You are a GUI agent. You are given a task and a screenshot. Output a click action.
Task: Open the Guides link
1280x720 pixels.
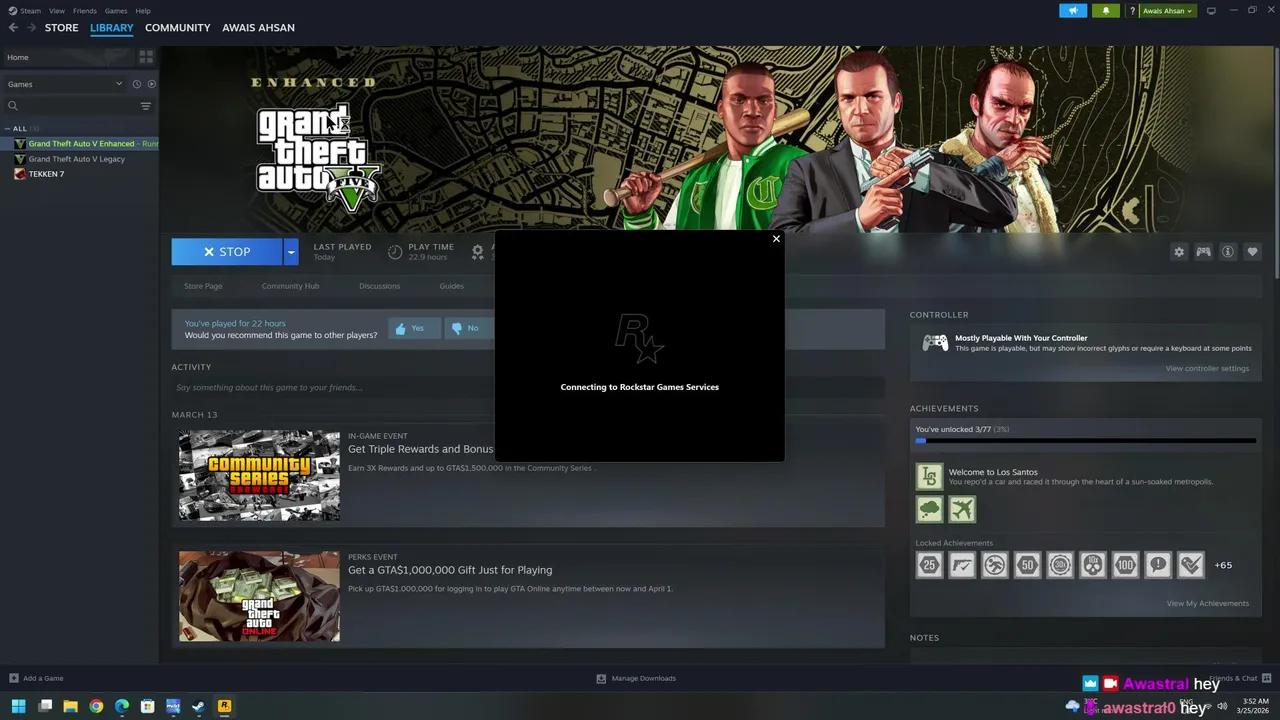[x=451, y=286]
